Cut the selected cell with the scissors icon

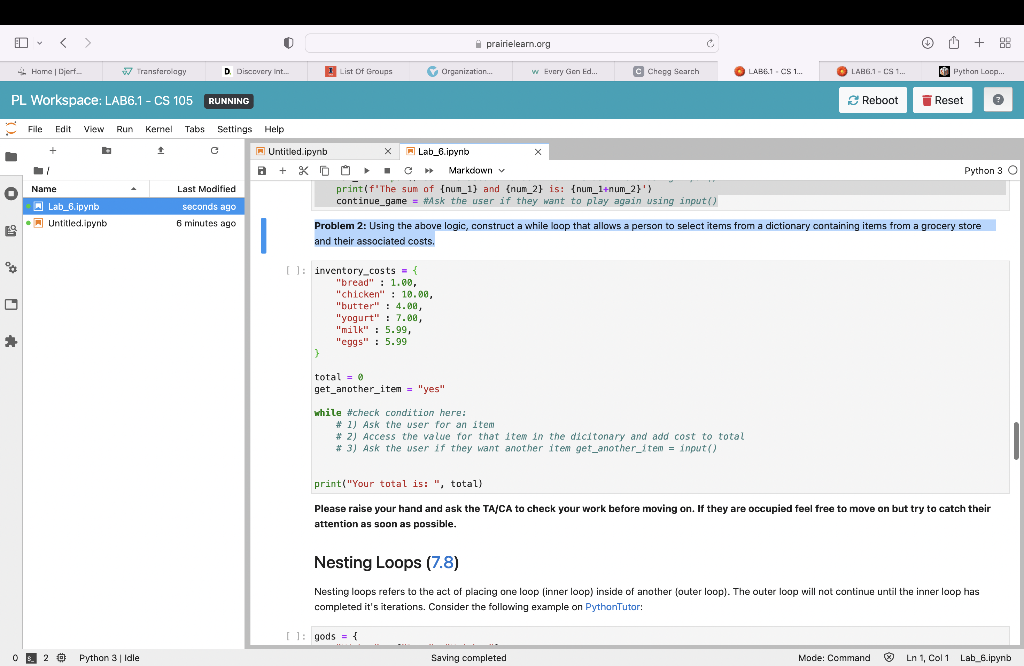[x=304, y=171]
